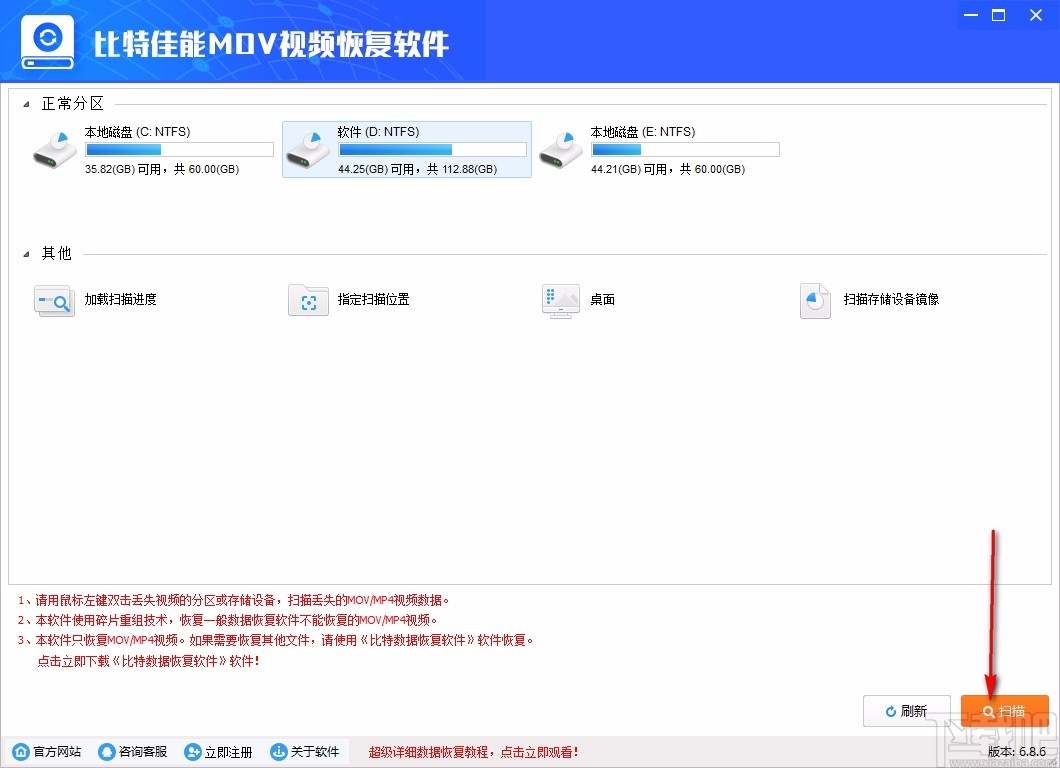Open the 关于软件 about software menu
Screen dimensions: 1060x768
(308, 752)
